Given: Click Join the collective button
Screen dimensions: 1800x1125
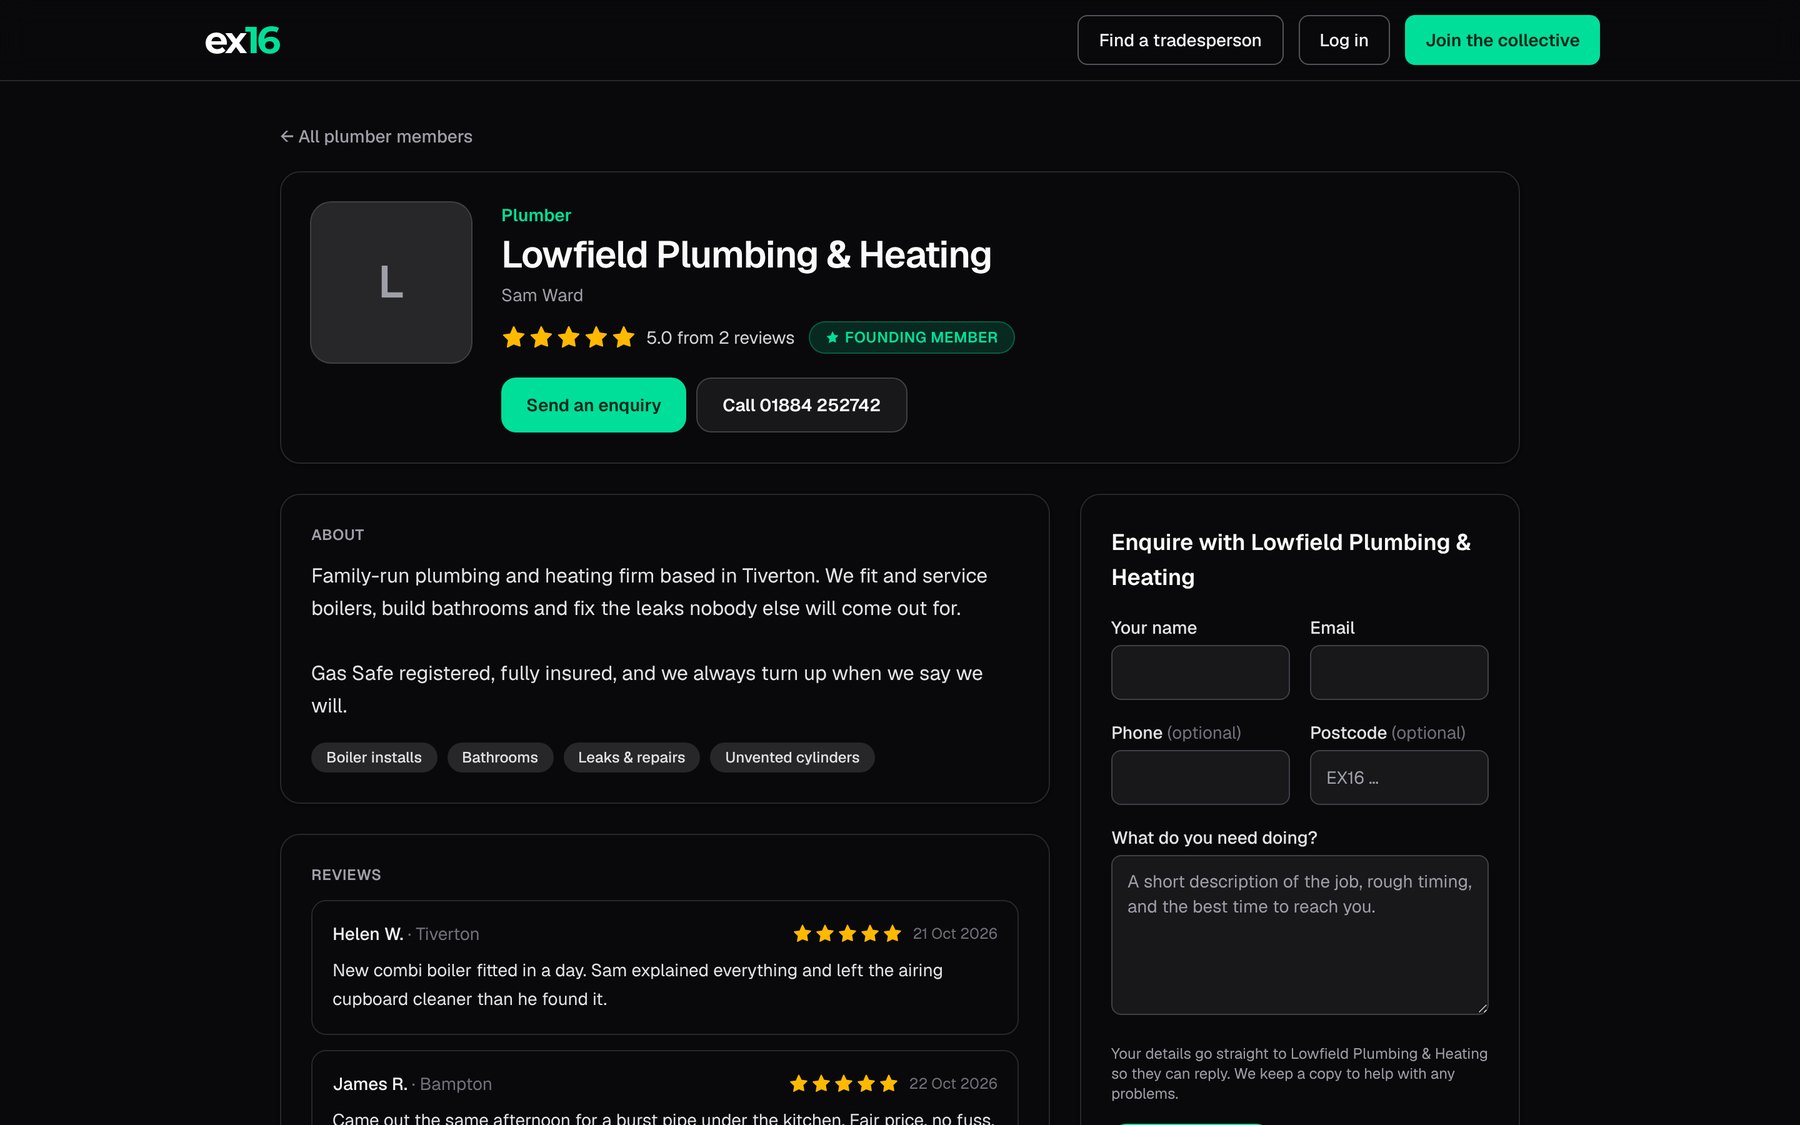Looking at the screenshot, I should pos(1502,40).
